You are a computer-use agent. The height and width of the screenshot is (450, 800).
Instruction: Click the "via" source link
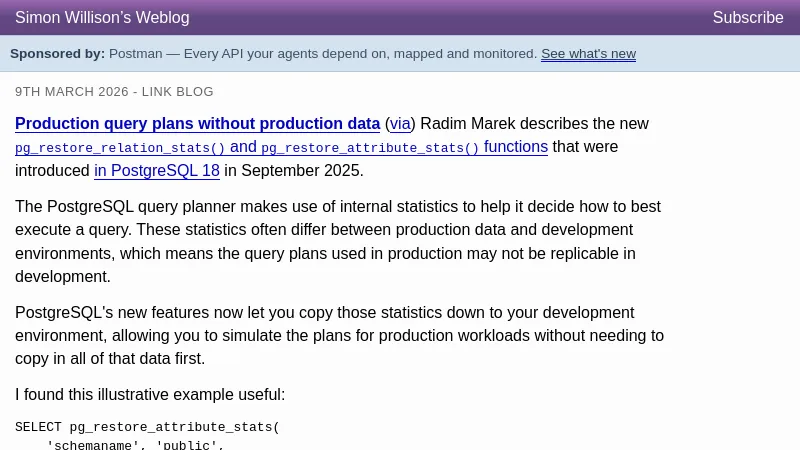[x=400, y=124]
